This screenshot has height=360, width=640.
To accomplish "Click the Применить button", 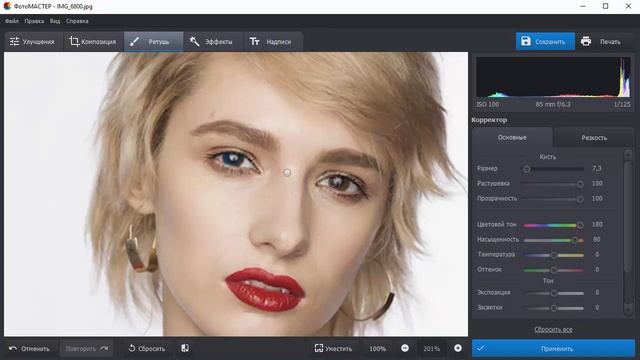I will point(553,349).
